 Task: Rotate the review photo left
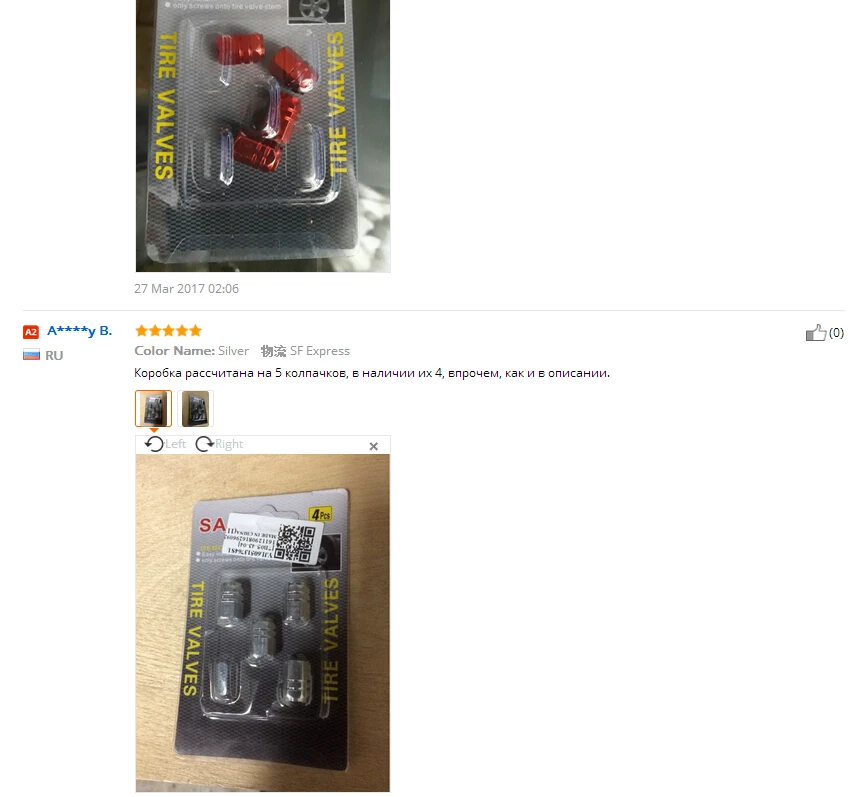(x=165, y=444)
